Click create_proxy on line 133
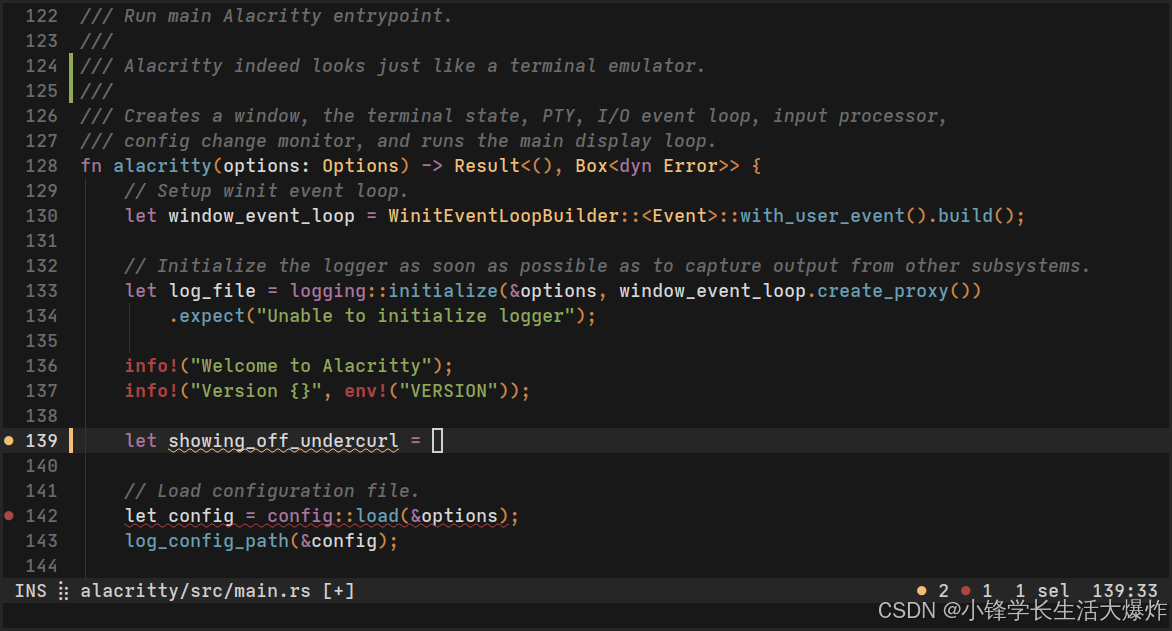1172x631 pixels. pyautogui.click(x=883, y=291)
